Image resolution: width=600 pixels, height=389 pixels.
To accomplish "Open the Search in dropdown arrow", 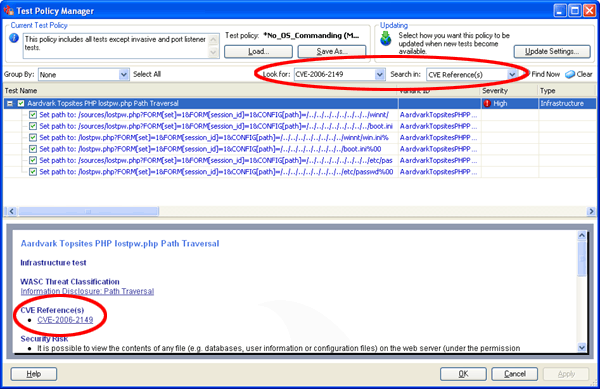I will click(x=512, y=75).
